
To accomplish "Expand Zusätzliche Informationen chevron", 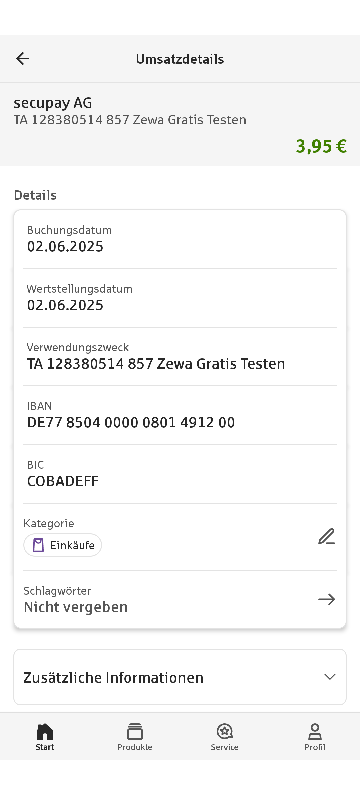I will (330, 677).
